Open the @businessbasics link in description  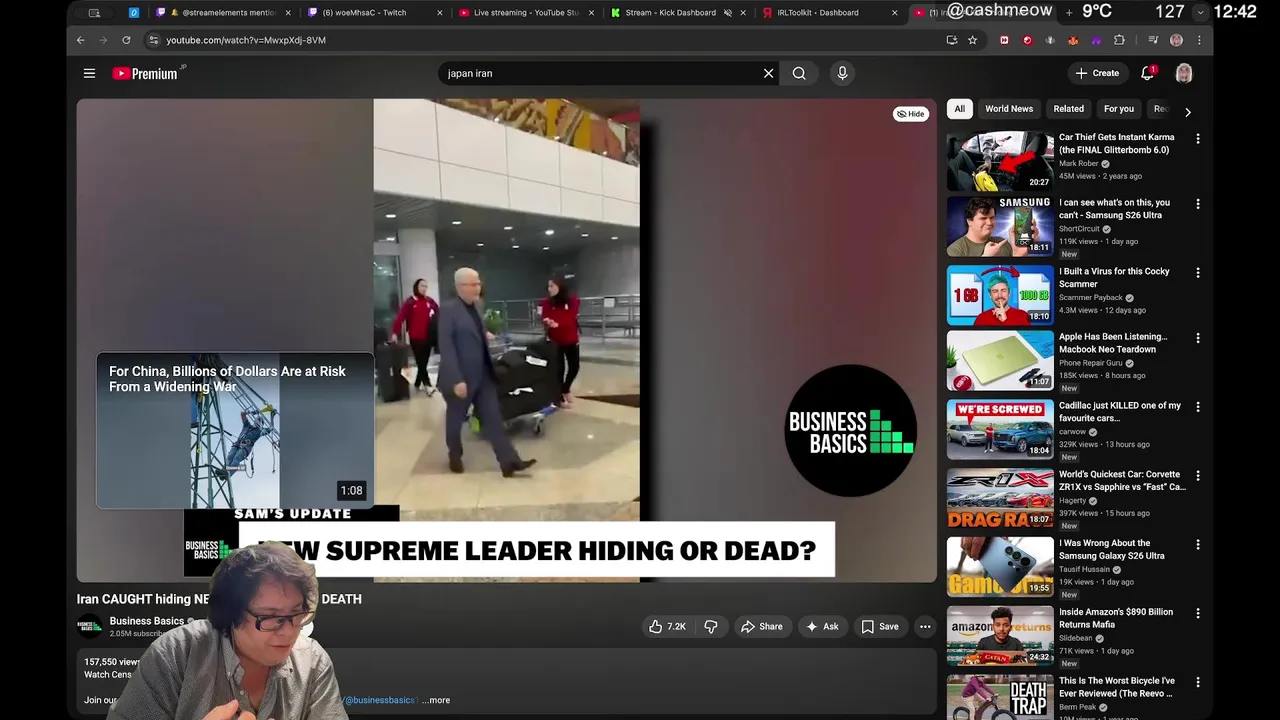click(382, 700)
